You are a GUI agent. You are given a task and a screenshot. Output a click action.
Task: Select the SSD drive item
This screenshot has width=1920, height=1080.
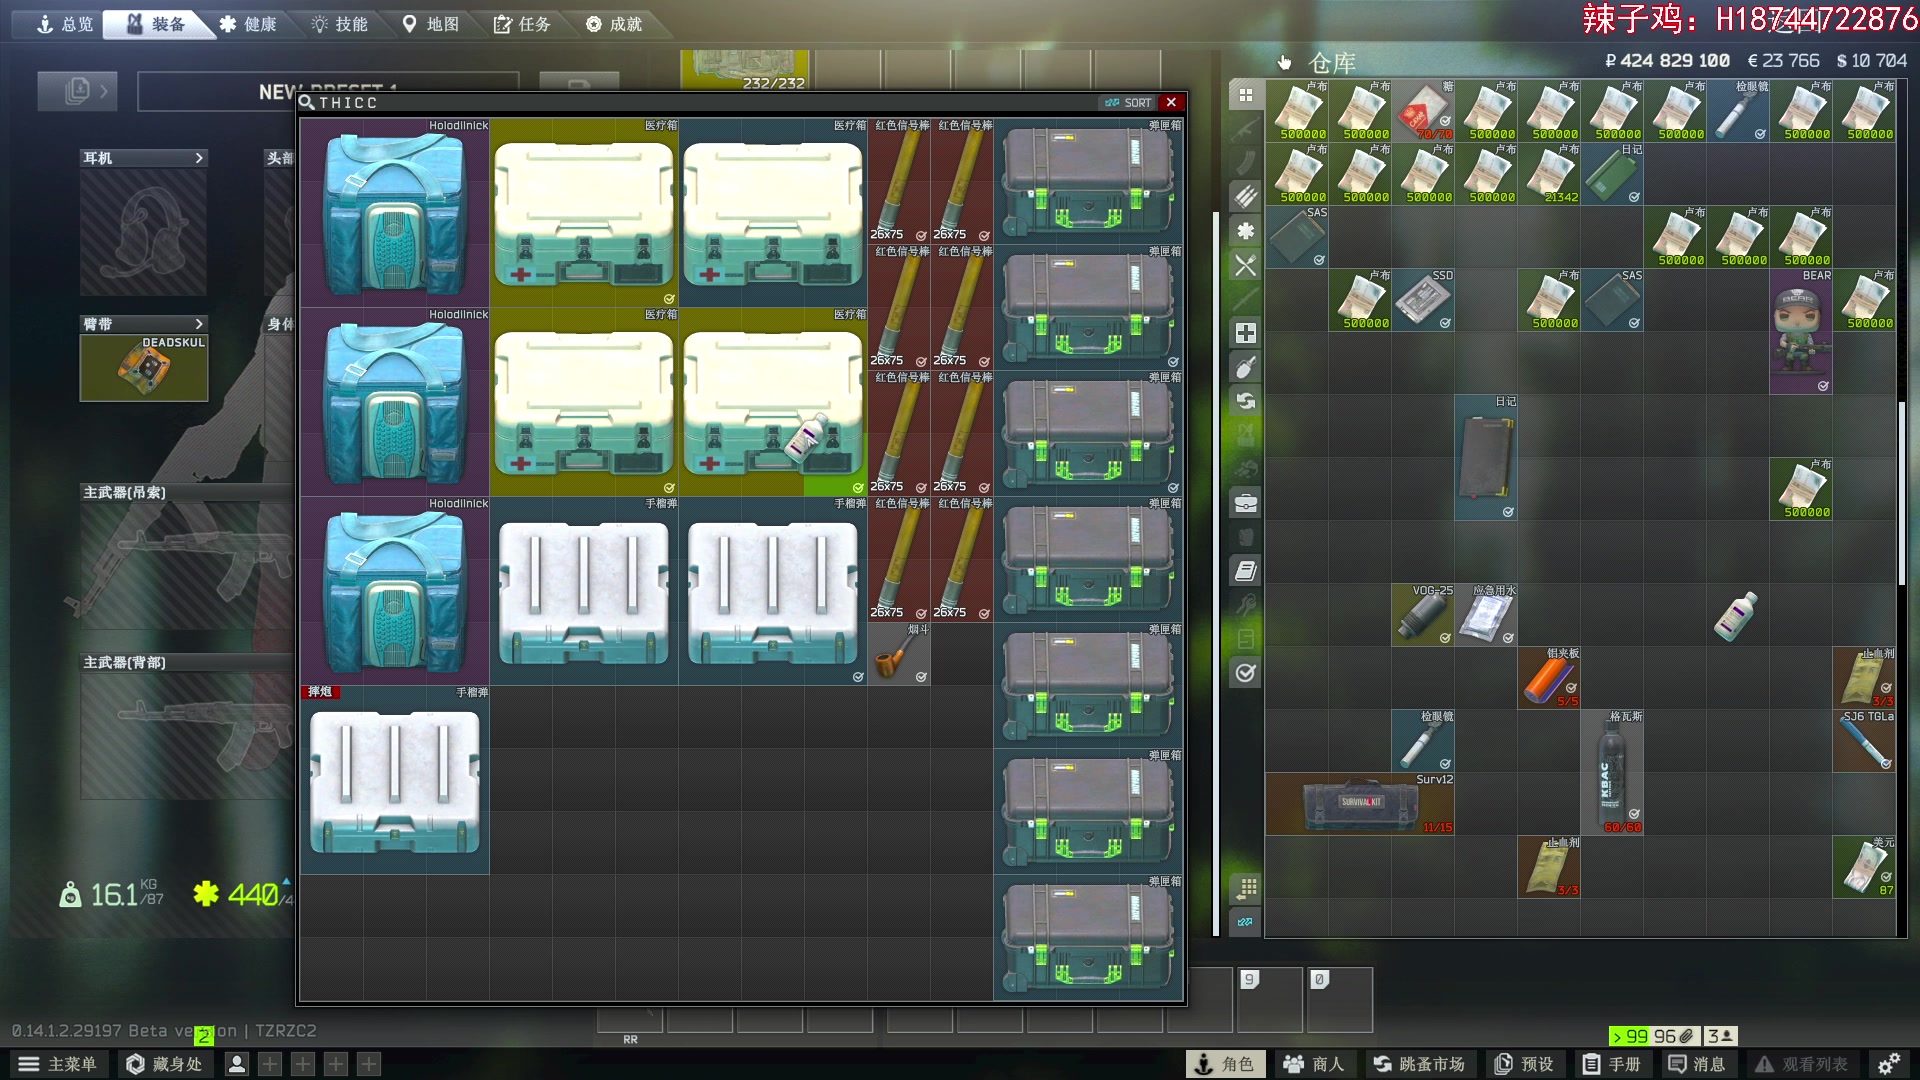click(1423, 300)
